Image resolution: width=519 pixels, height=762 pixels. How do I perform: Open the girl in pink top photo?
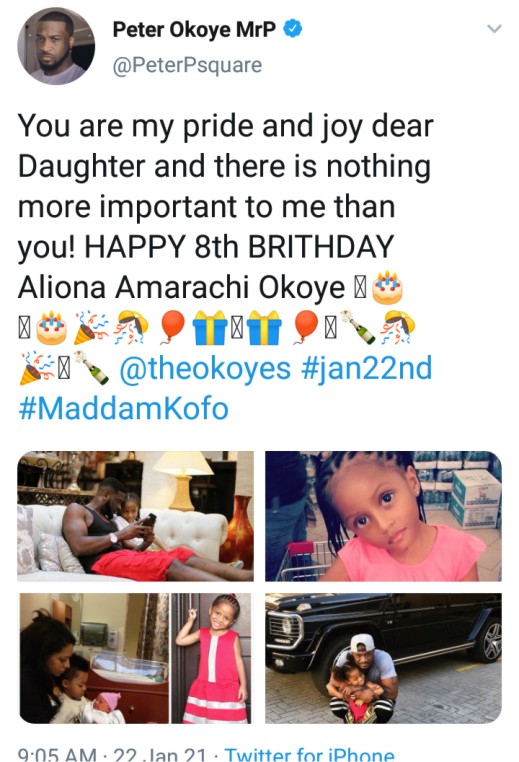383,516
